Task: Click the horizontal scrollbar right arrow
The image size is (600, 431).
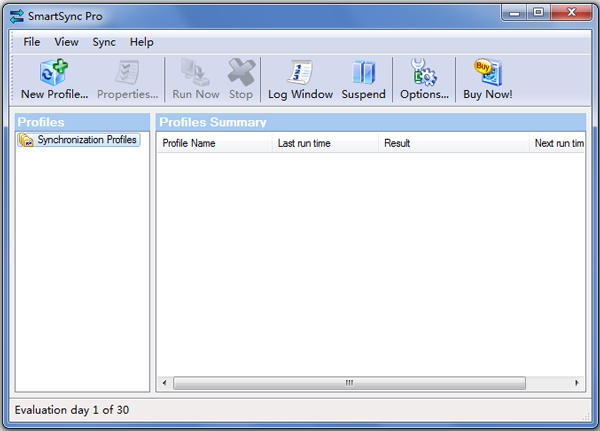Action: pyautogui.click(x=577, y=383)
